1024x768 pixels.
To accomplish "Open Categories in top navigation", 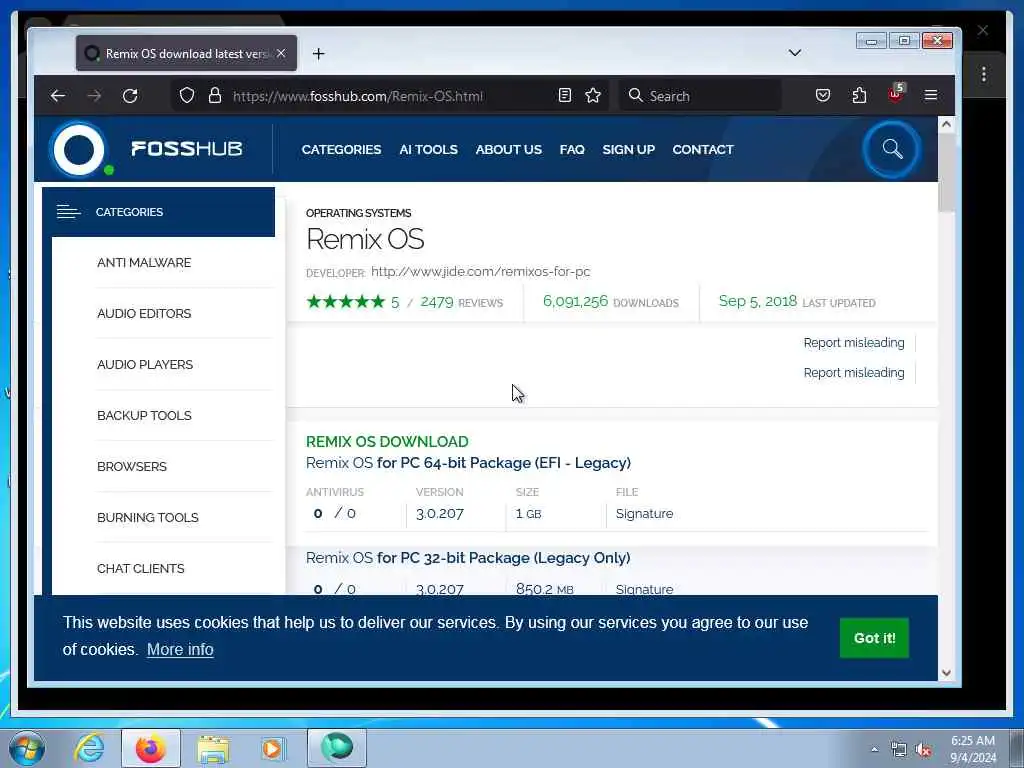I will (342, 150).
